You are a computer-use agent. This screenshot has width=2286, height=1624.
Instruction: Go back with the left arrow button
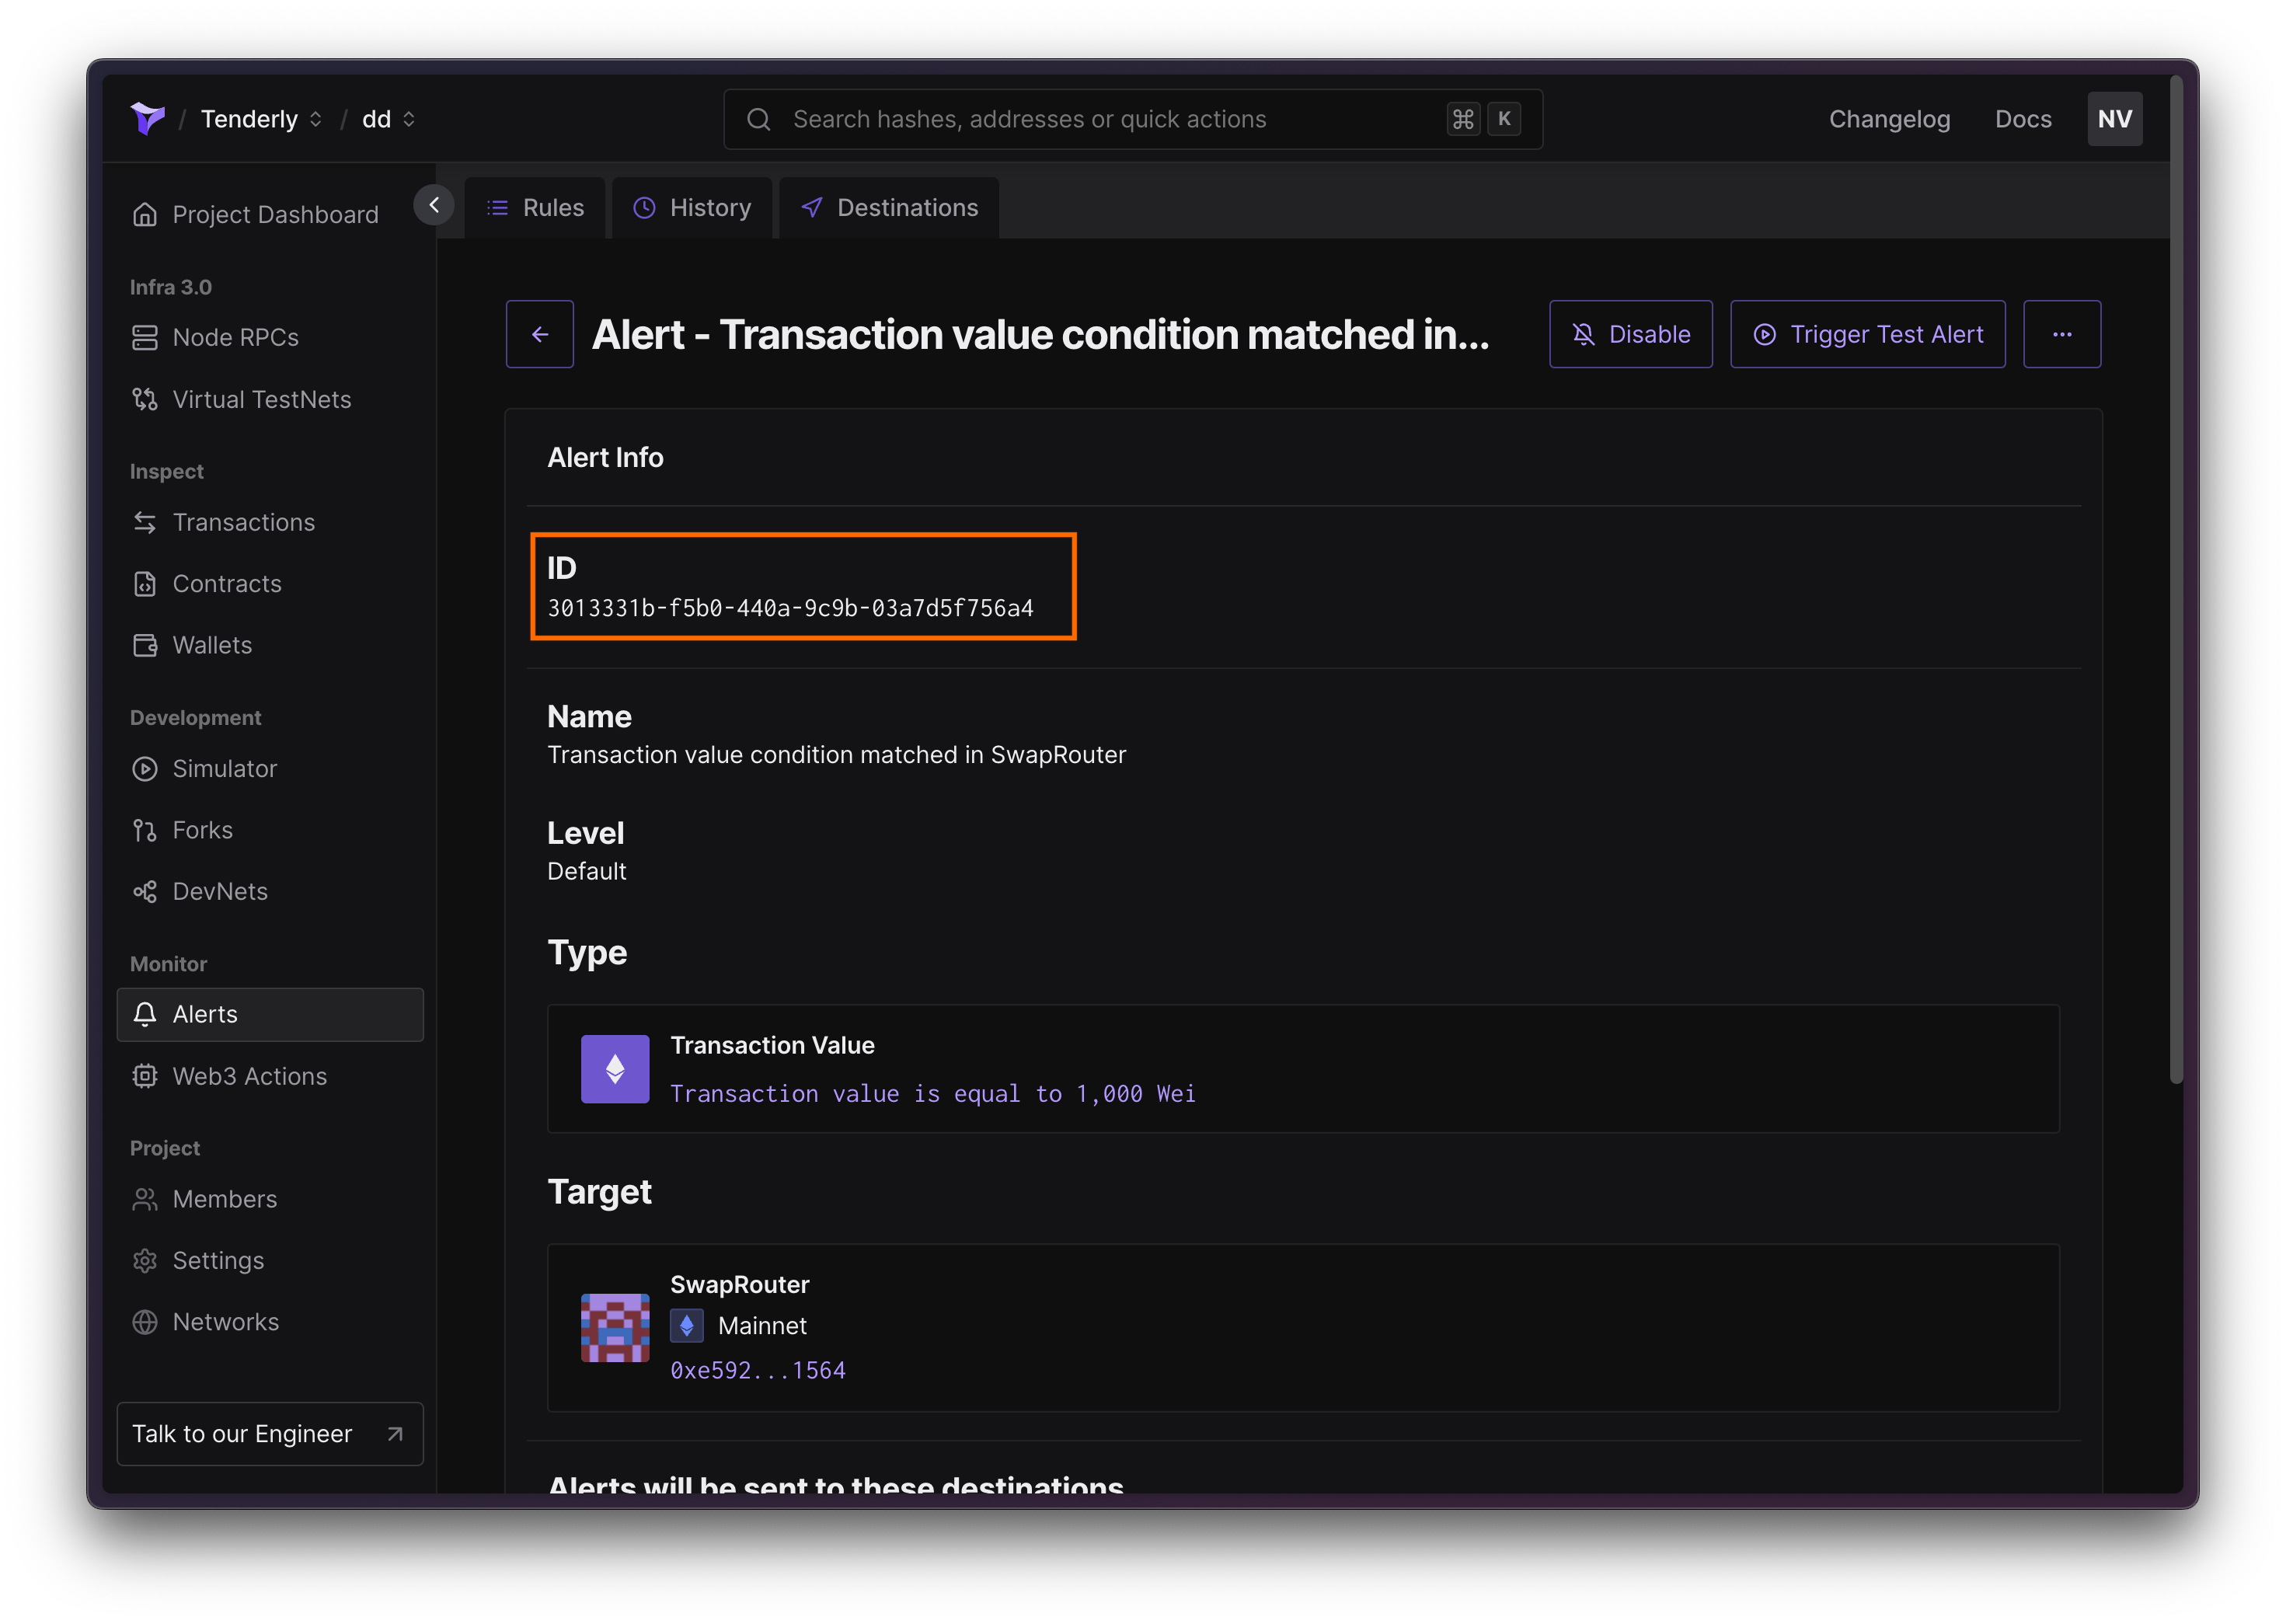coord(540,334)
